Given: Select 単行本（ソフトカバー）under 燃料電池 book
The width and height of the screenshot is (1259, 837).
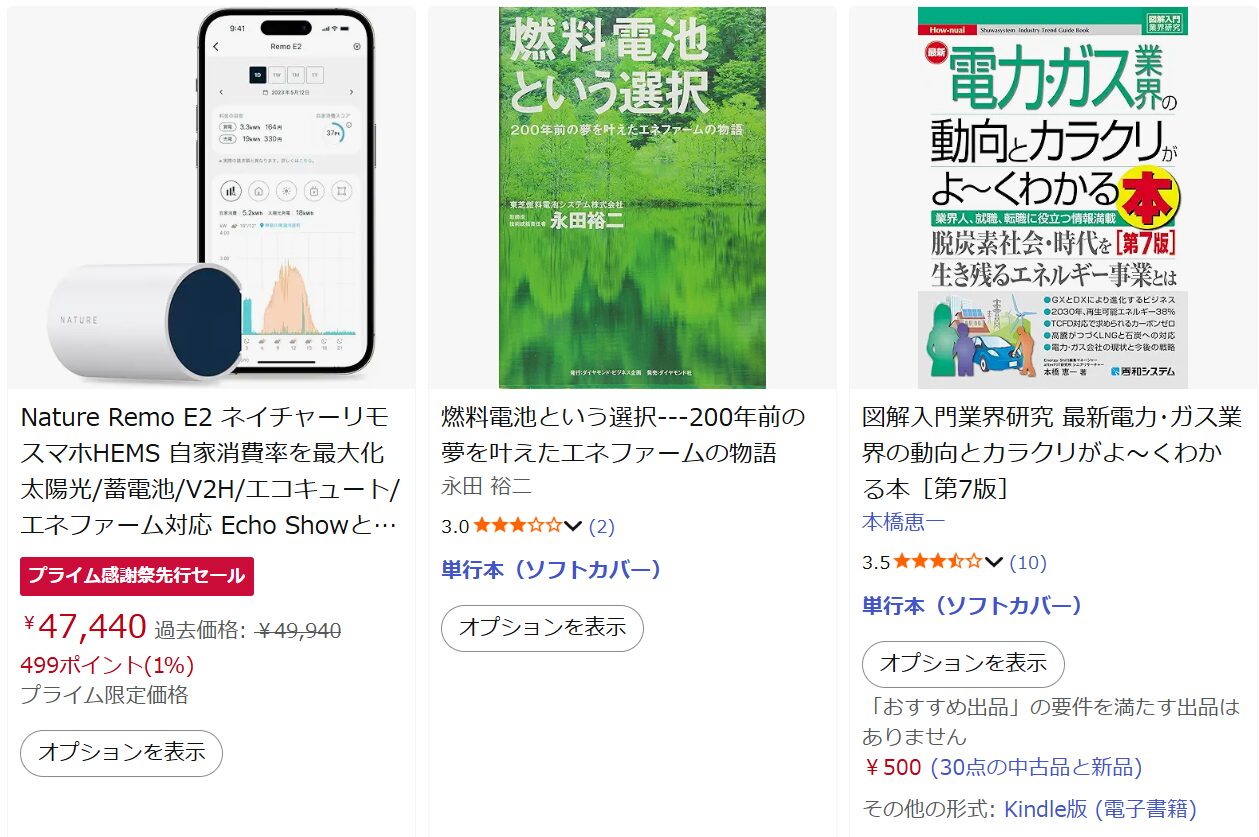Looking at the screenshot, I should point(552,570).
